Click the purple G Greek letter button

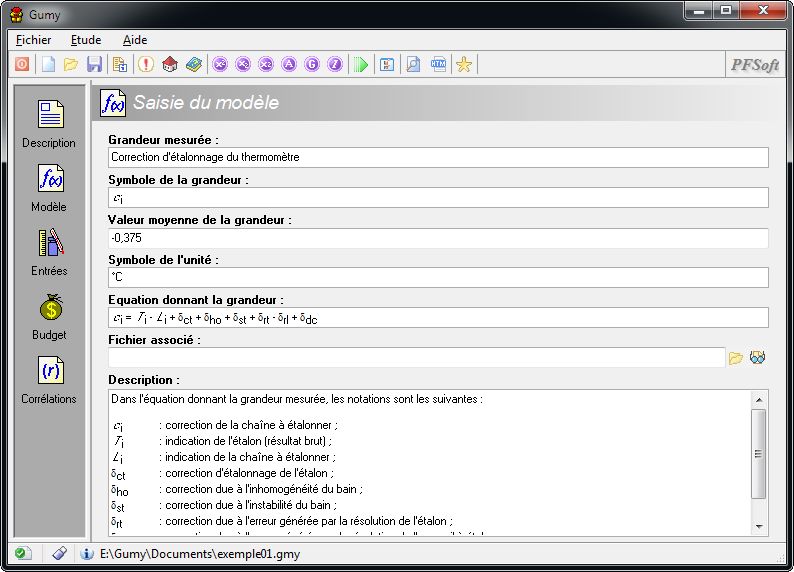click(312, 64)
